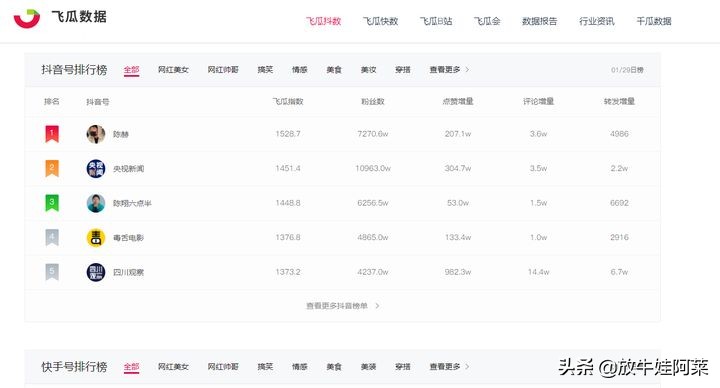Click chevron beside 查看更多抖音榜单
The image size is (720, 388).
tap(377, 306)
